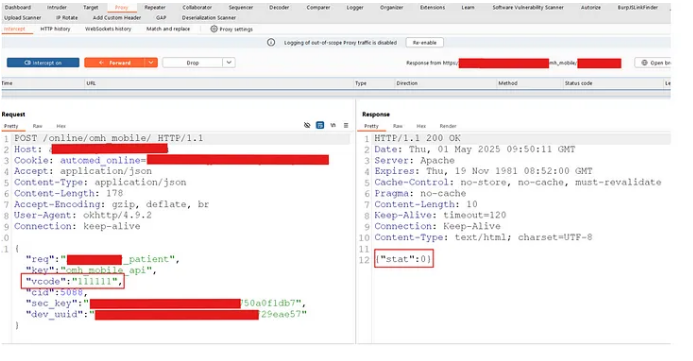Open the Request editor hamburger menu icon
693x361 pixels.
346,125
